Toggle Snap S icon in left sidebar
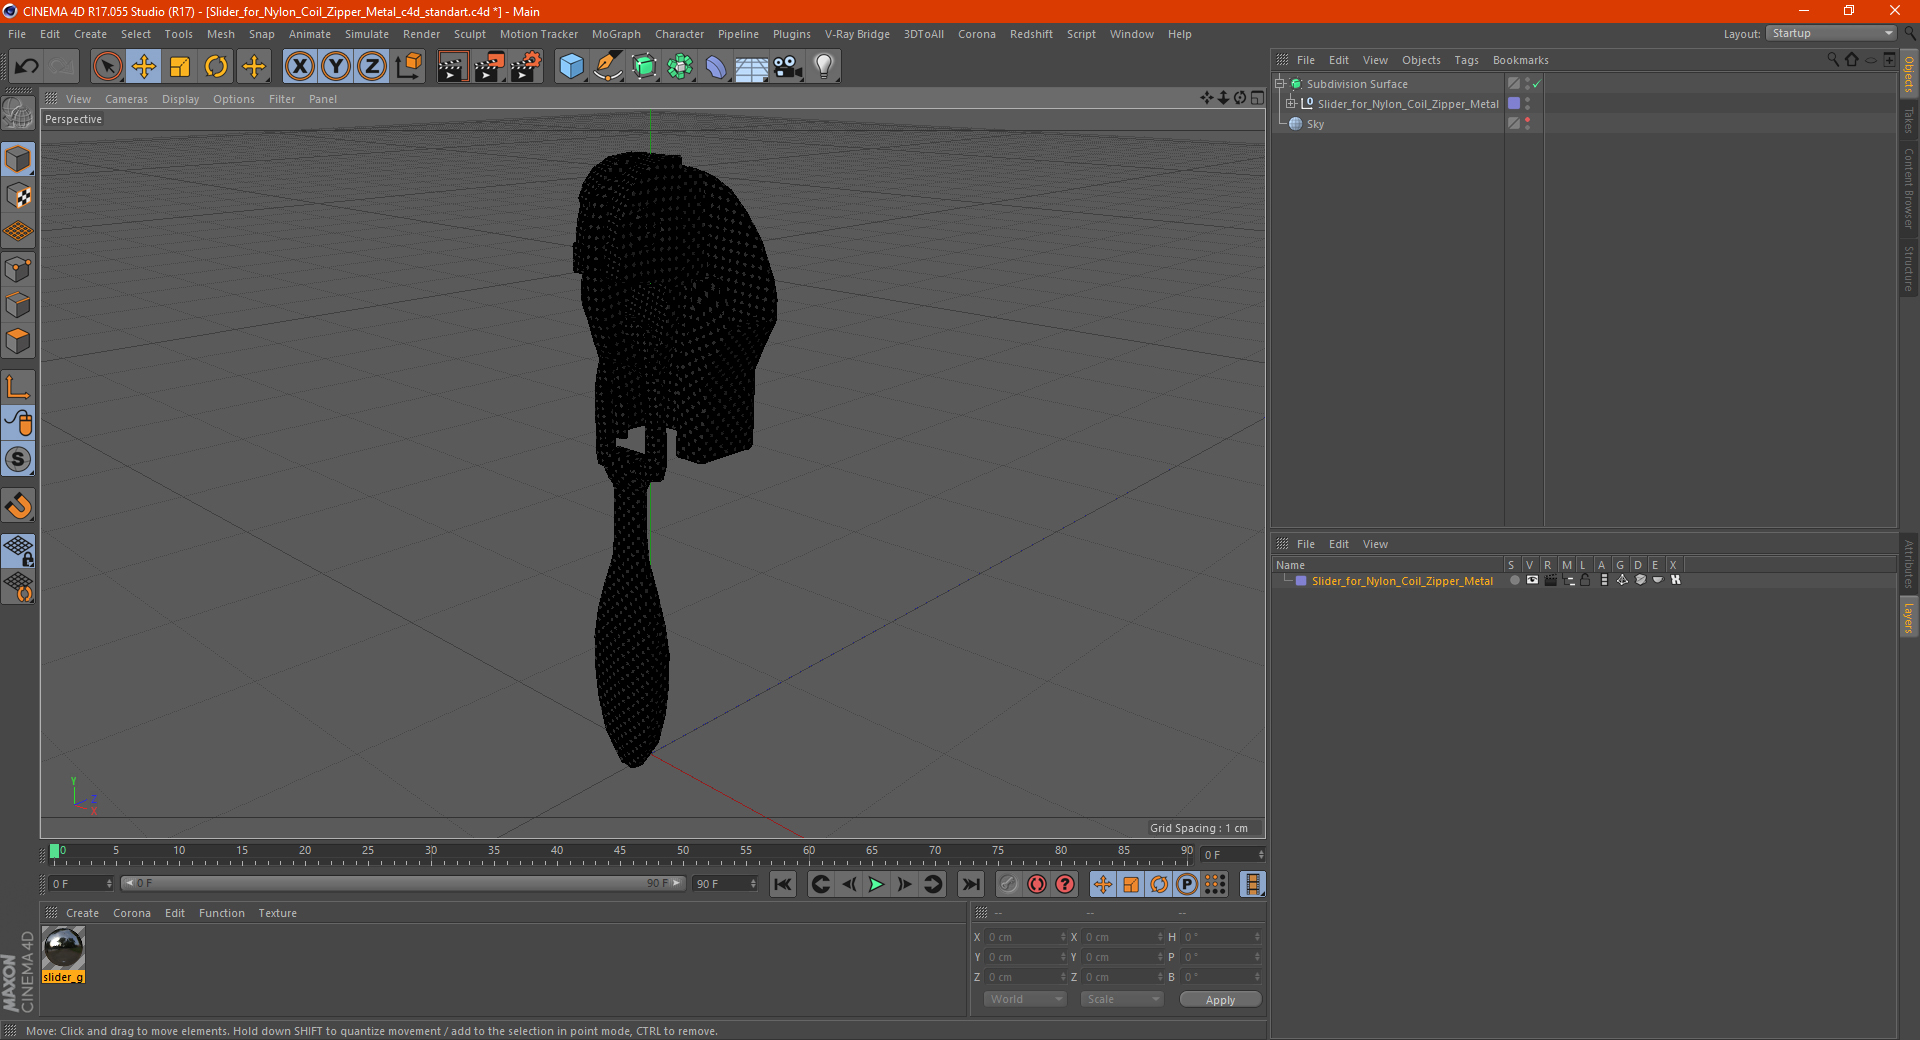Viewport: 1920px width, 1040px height. pos(19,459)
